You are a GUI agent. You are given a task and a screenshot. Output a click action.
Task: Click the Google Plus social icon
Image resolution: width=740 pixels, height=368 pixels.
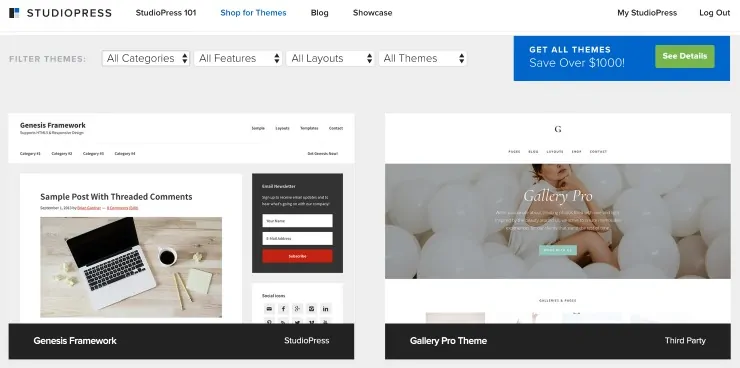(x=297, y=309)
